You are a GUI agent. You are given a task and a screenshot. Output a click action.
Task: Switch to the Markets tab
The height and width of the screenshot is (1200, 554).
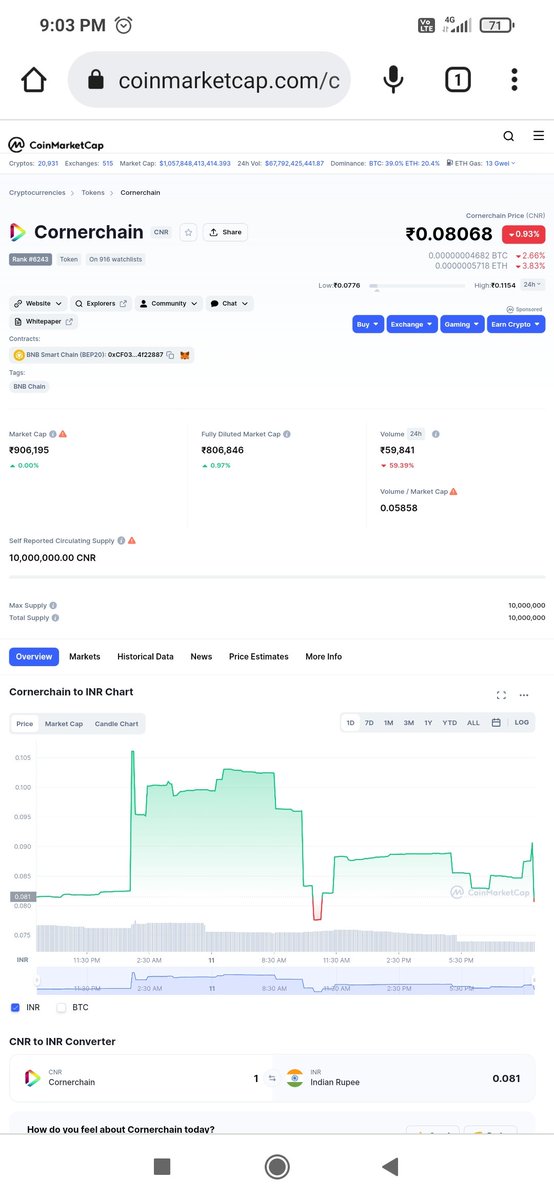click(84, 657)
